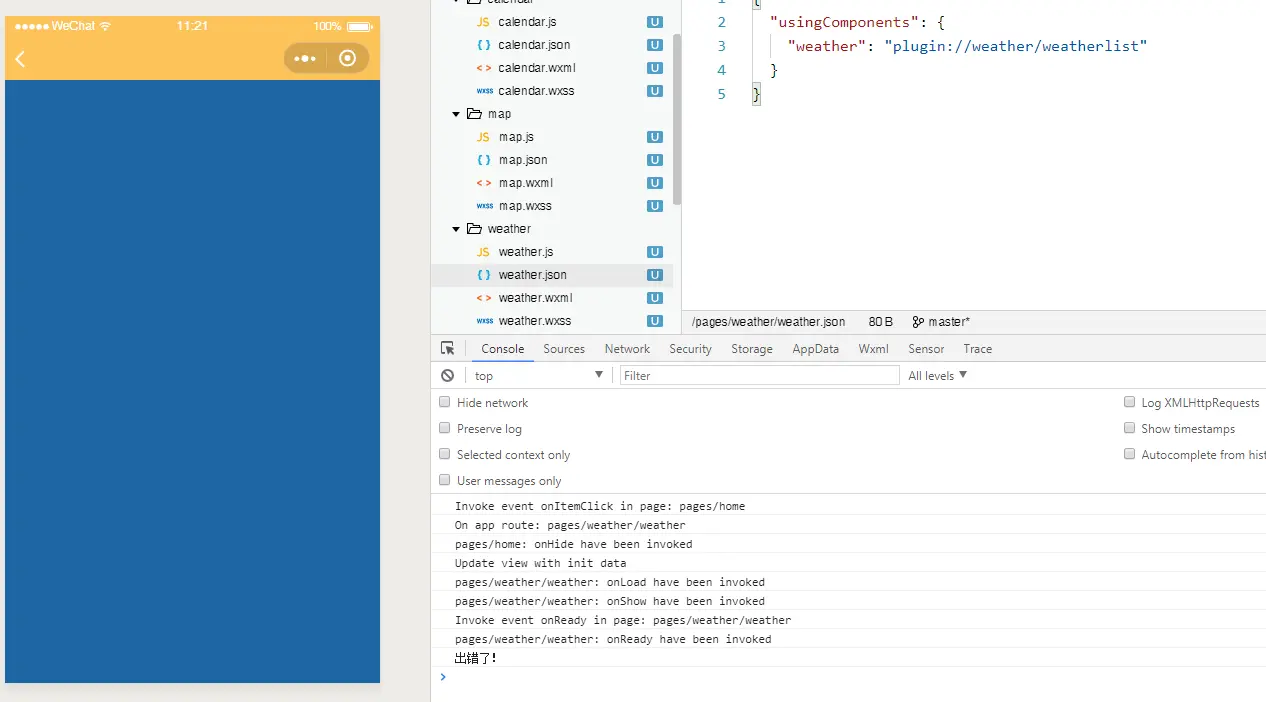The width and height of the screenshot is (1266, 702).
Task: Click the map folder icon
Action: (x=474, y=114)
